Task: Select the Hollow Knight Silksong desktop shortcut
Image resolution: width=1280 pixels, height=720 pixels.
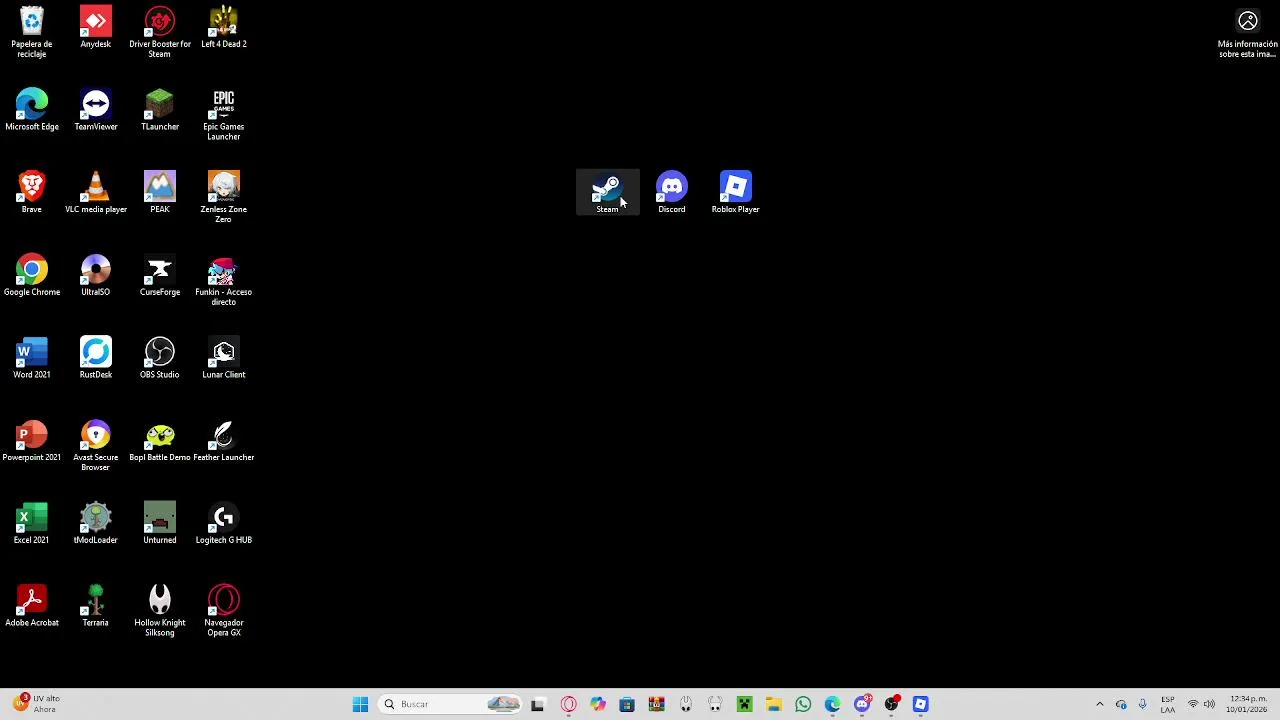Action: 160,611
